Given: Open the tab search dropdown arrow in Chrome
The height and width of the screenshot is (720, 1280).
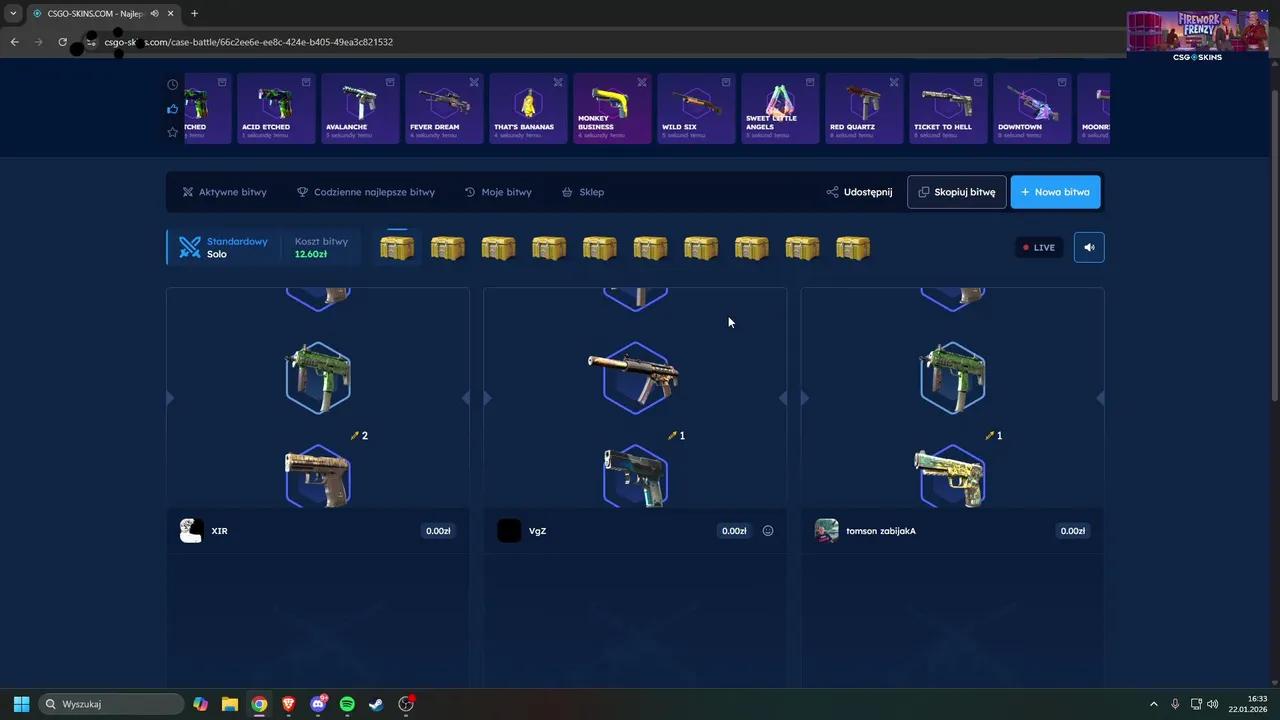Looking at the screenshot, I should point(13,13).
